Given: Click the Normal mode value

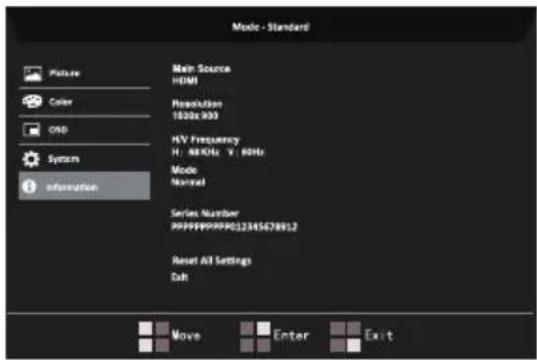Looking at the screenshot, I should pyautogui.click(x=188, y=182).
